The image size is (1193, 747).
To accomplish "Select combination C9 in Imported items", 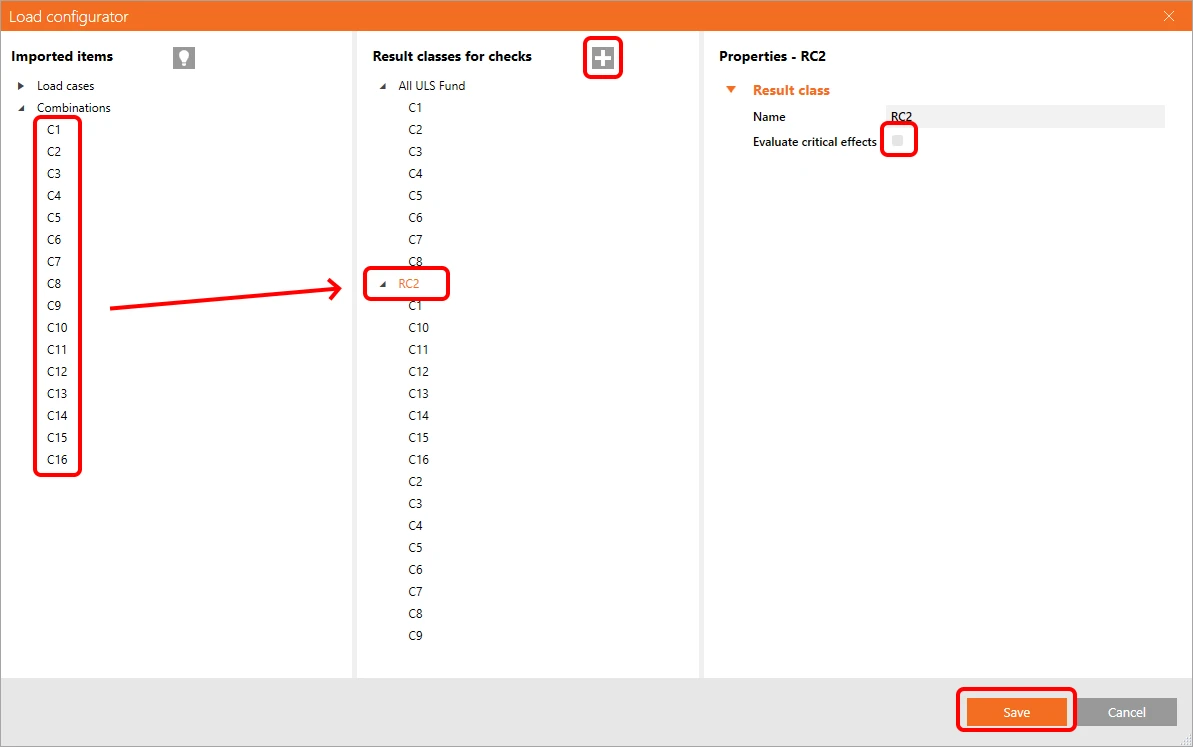I will pyautogui.click(x=54, y=306).
